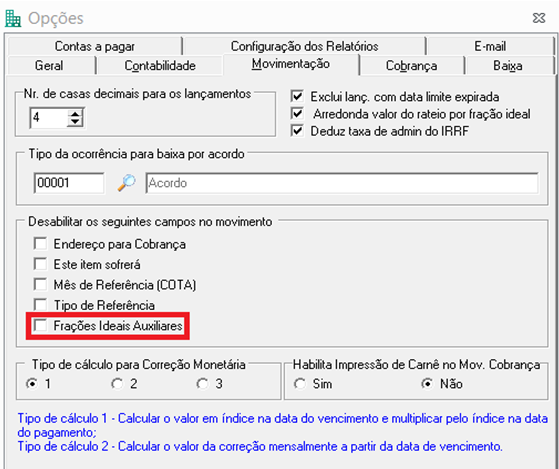Viewport: 559px width, 469px height.
Task: Click the green building app icon
Action: pyautogui.click(x=13, y=18)
